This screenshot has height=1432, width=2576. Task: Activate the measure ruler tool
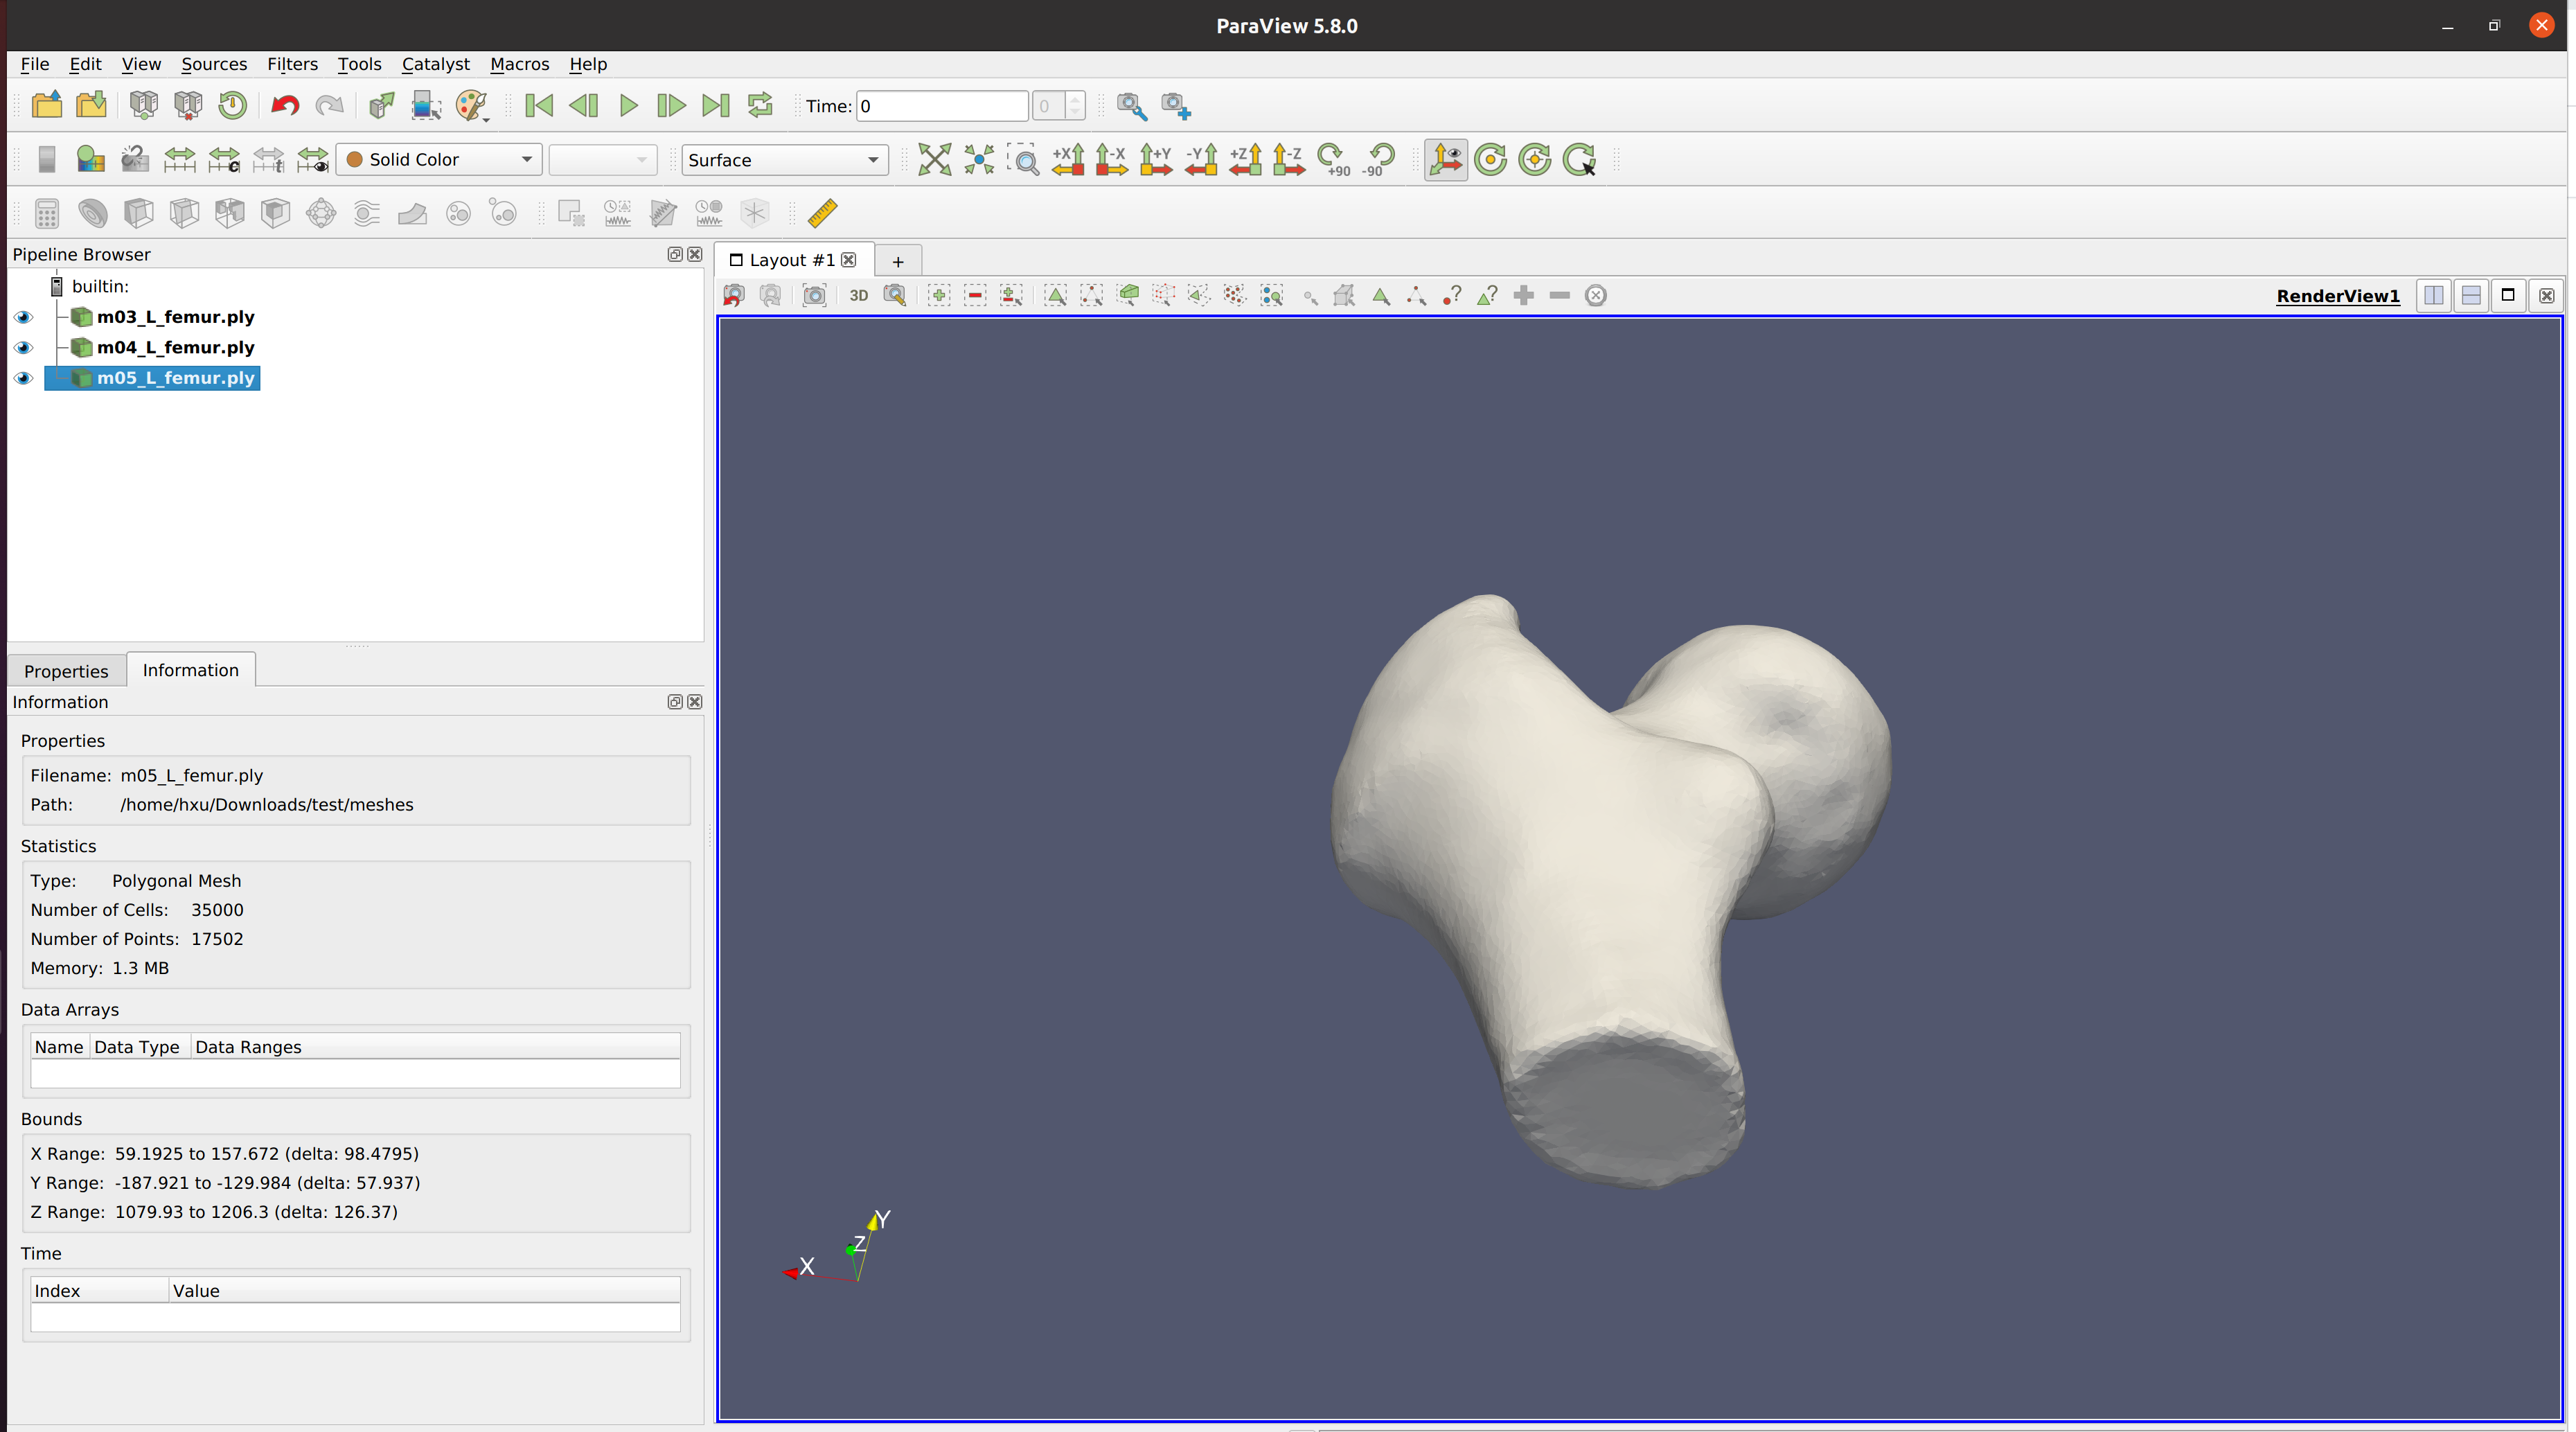click(x=822, y=213)
